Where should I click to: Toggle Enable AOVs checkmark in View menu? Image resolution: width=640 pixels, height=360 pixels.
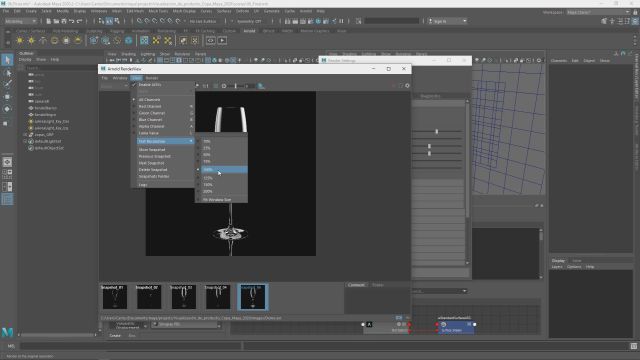click(134, 84)
